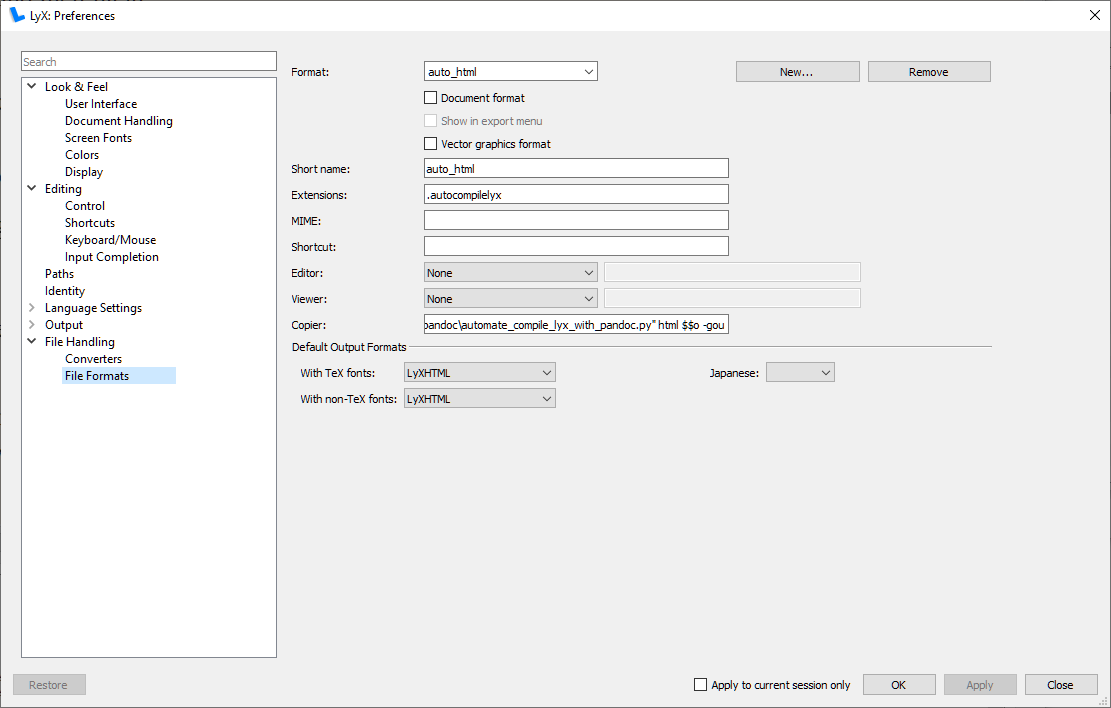The image size is (1111, 708).
Task: Focus the Search preferences field
Action: (149, 62)
